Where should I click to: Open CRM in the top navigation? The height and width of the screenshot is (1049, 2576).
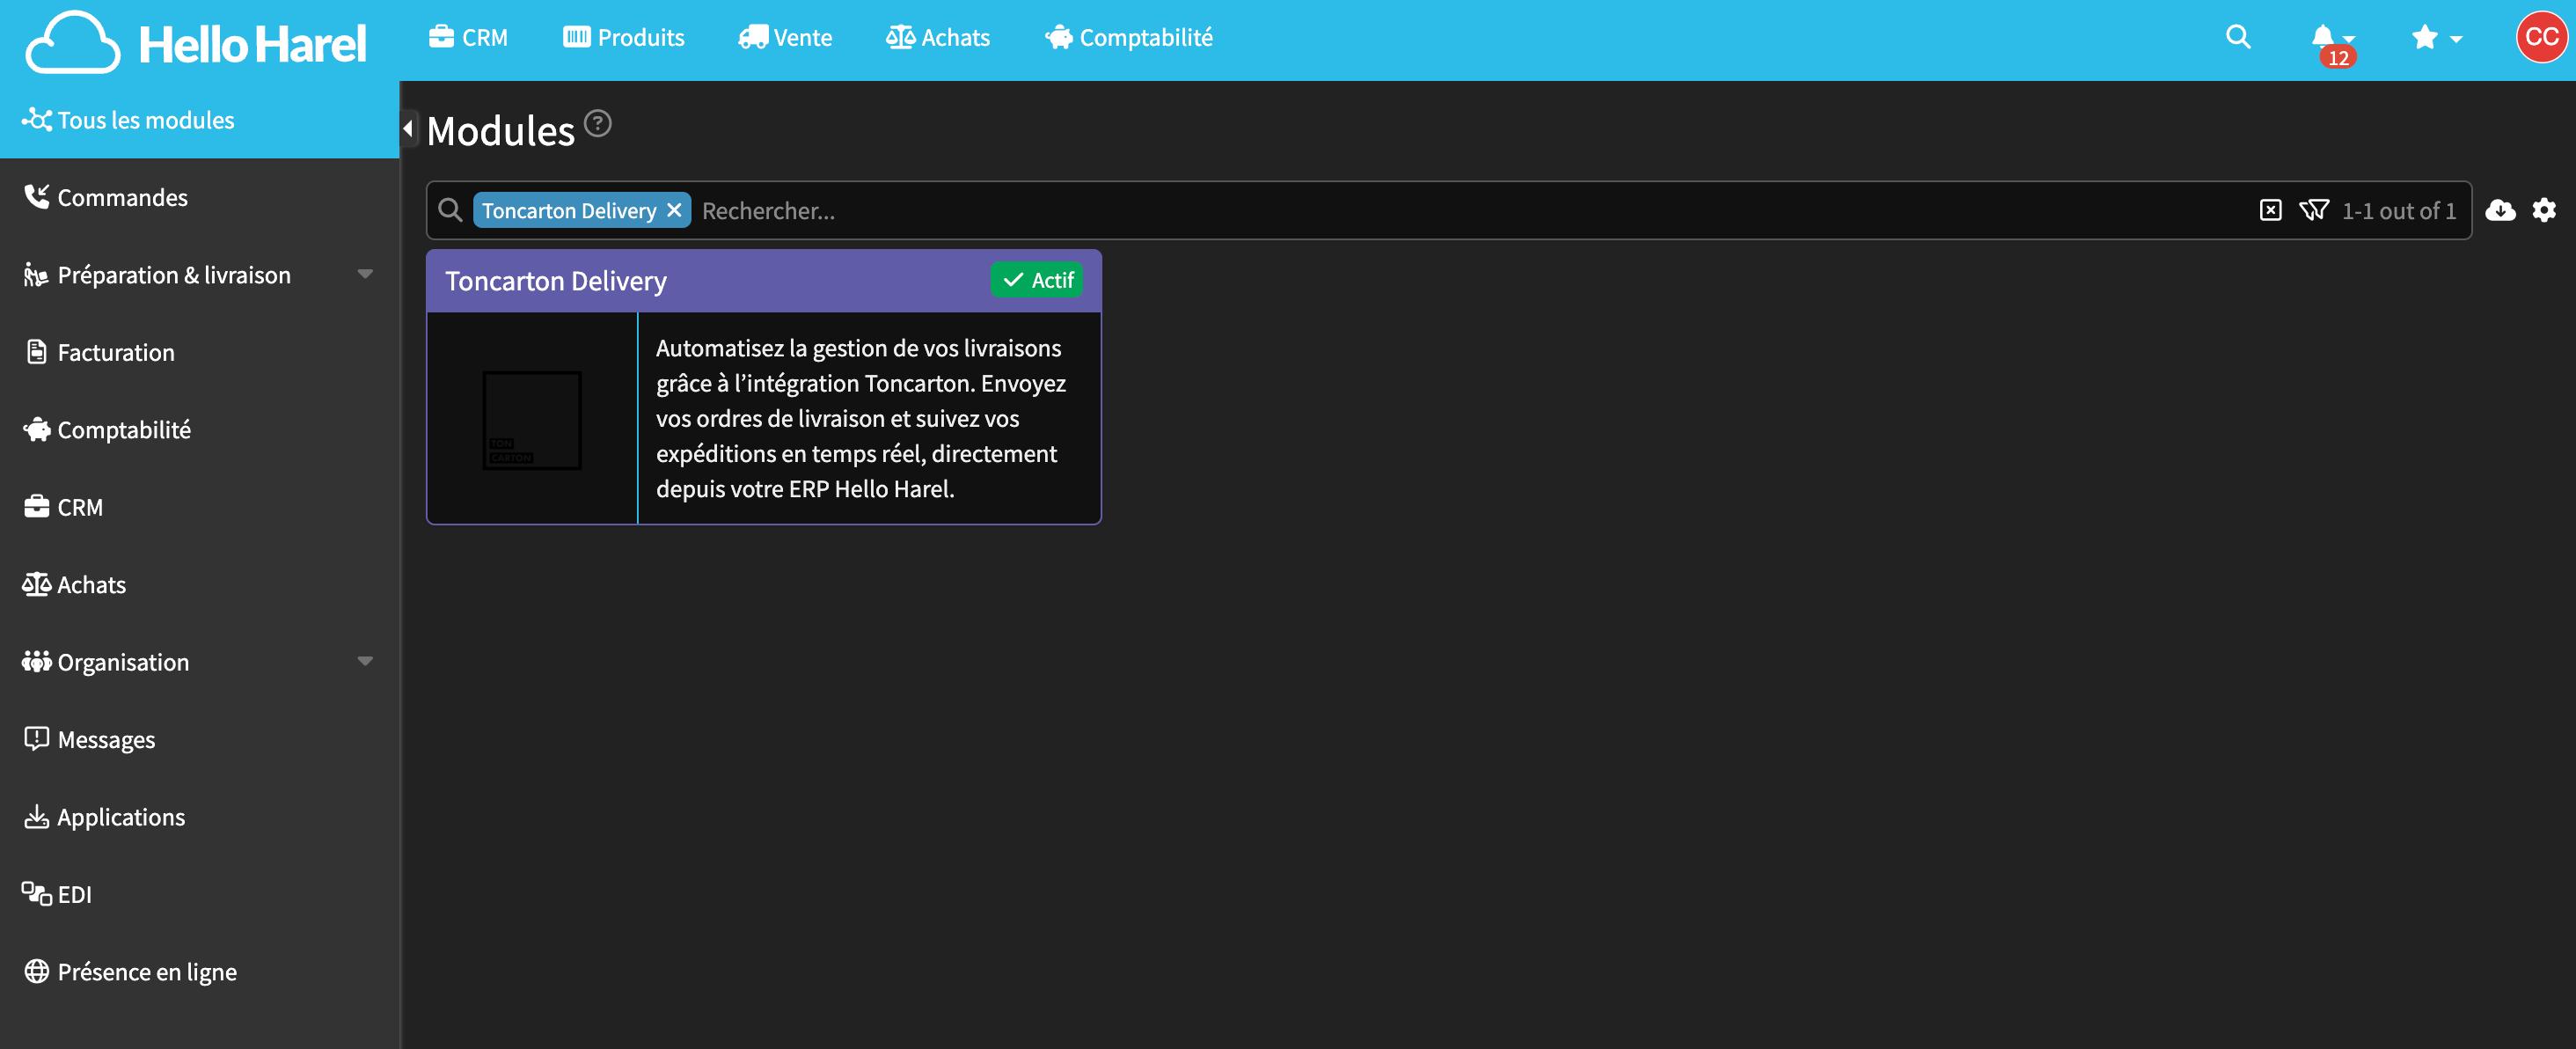(468, 38)
